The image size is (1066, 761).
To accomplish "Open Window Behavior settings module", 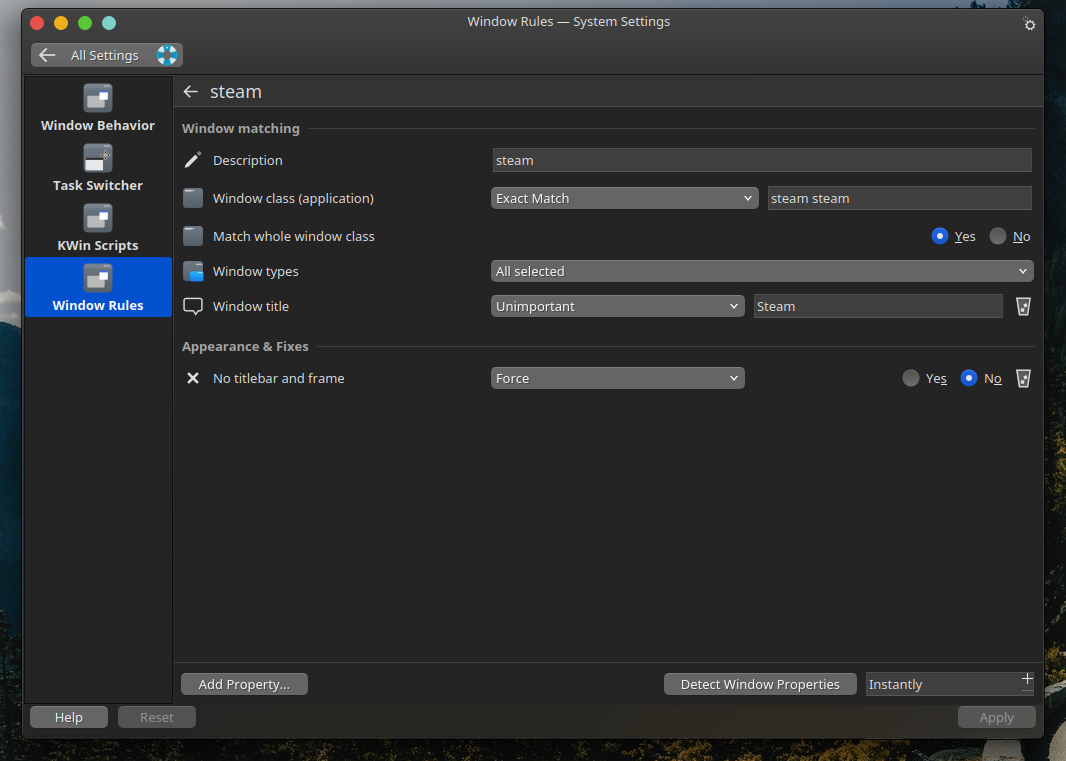I will pos(98,107).
